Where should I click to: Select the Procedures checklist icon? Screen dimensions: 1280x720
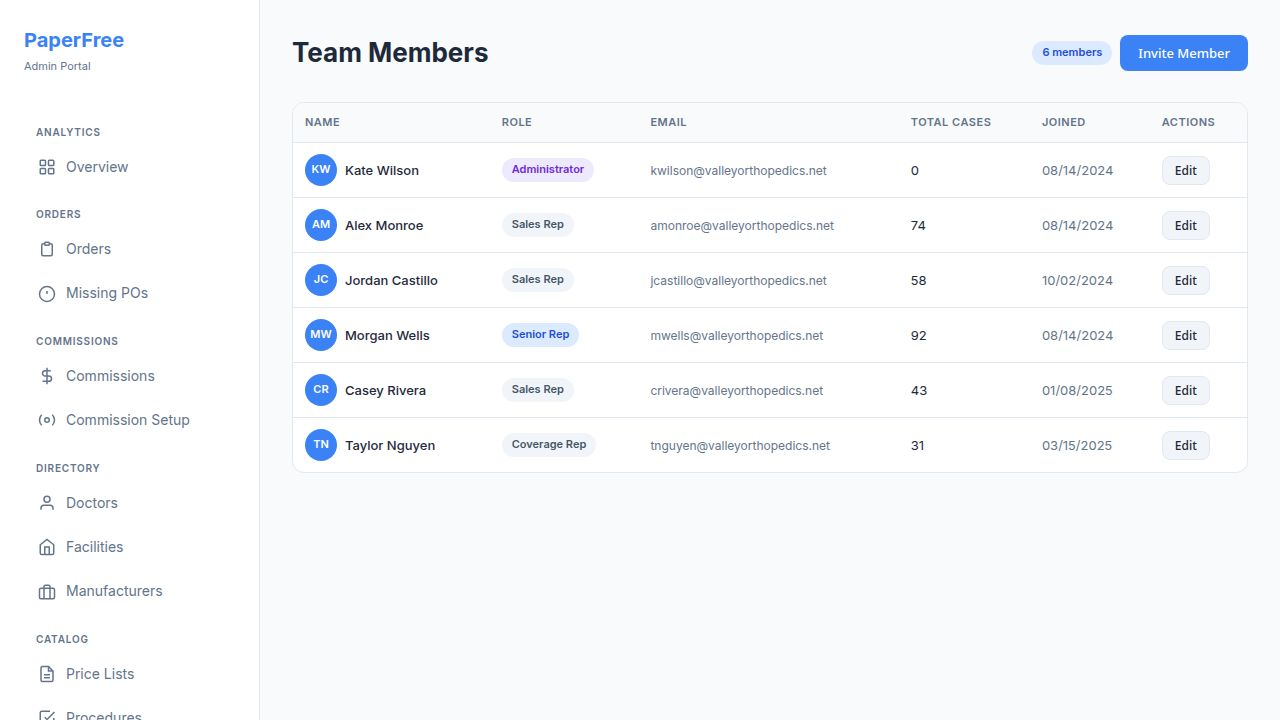pos(46,714)
